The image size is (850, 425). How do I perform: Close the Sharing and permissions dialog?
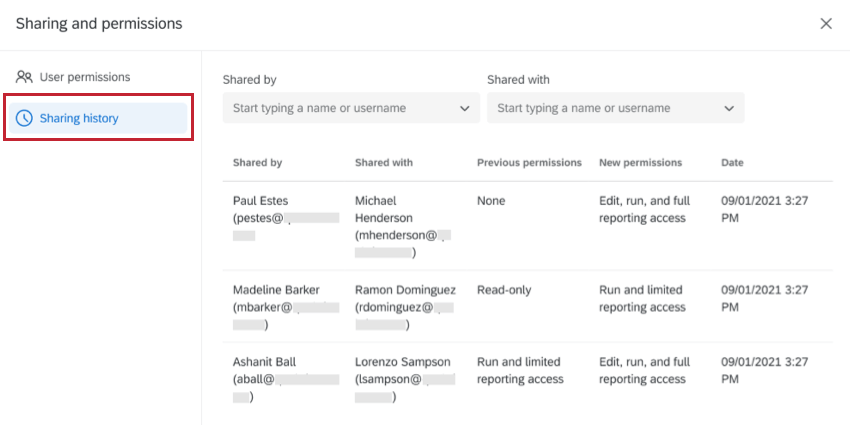(x=826, y=24)
